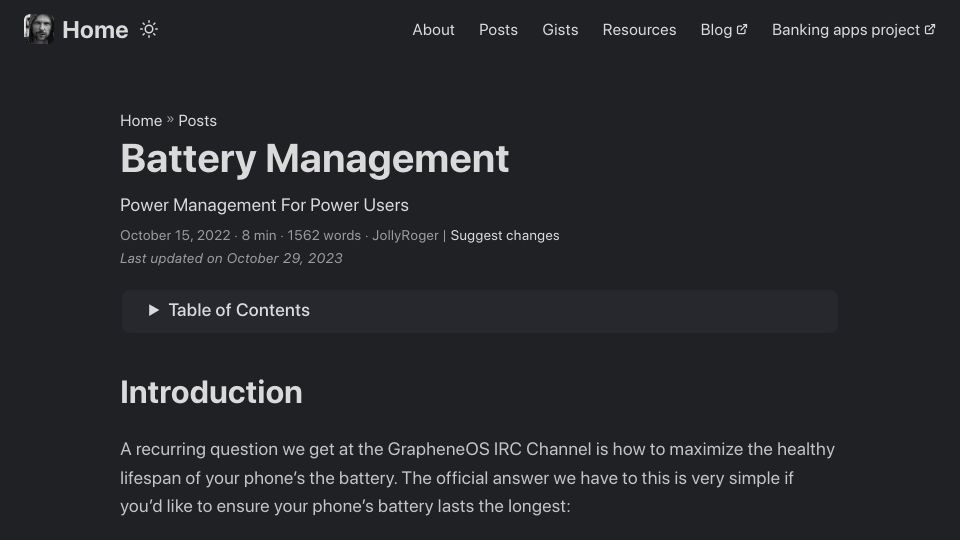Toggle the light/dark theme sun icon
The image size is (960, 540).
coord(149,29)
